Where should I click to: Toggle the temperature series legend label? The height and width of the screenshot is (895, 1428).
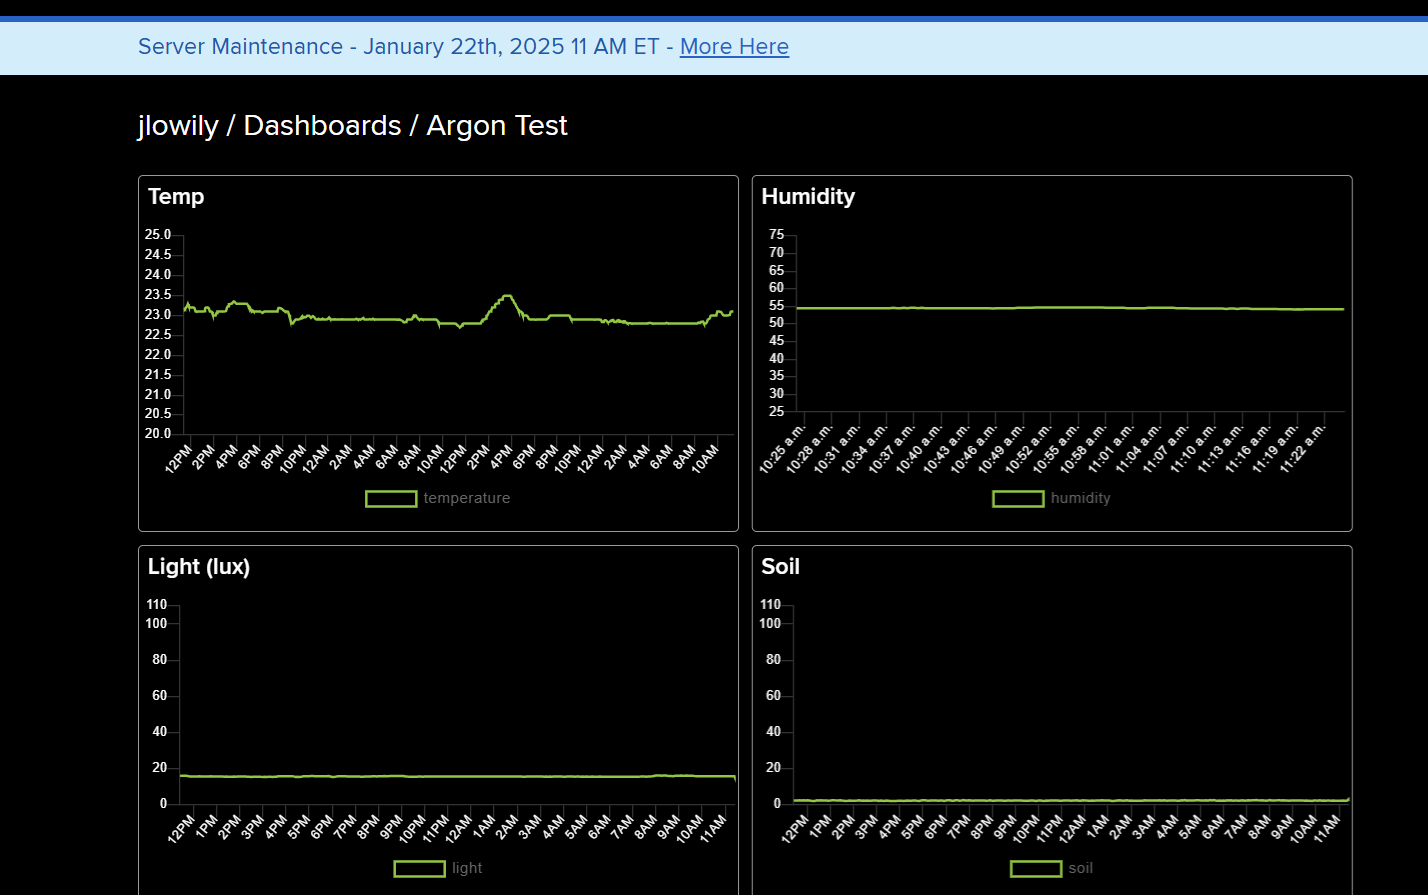(467, 498)
